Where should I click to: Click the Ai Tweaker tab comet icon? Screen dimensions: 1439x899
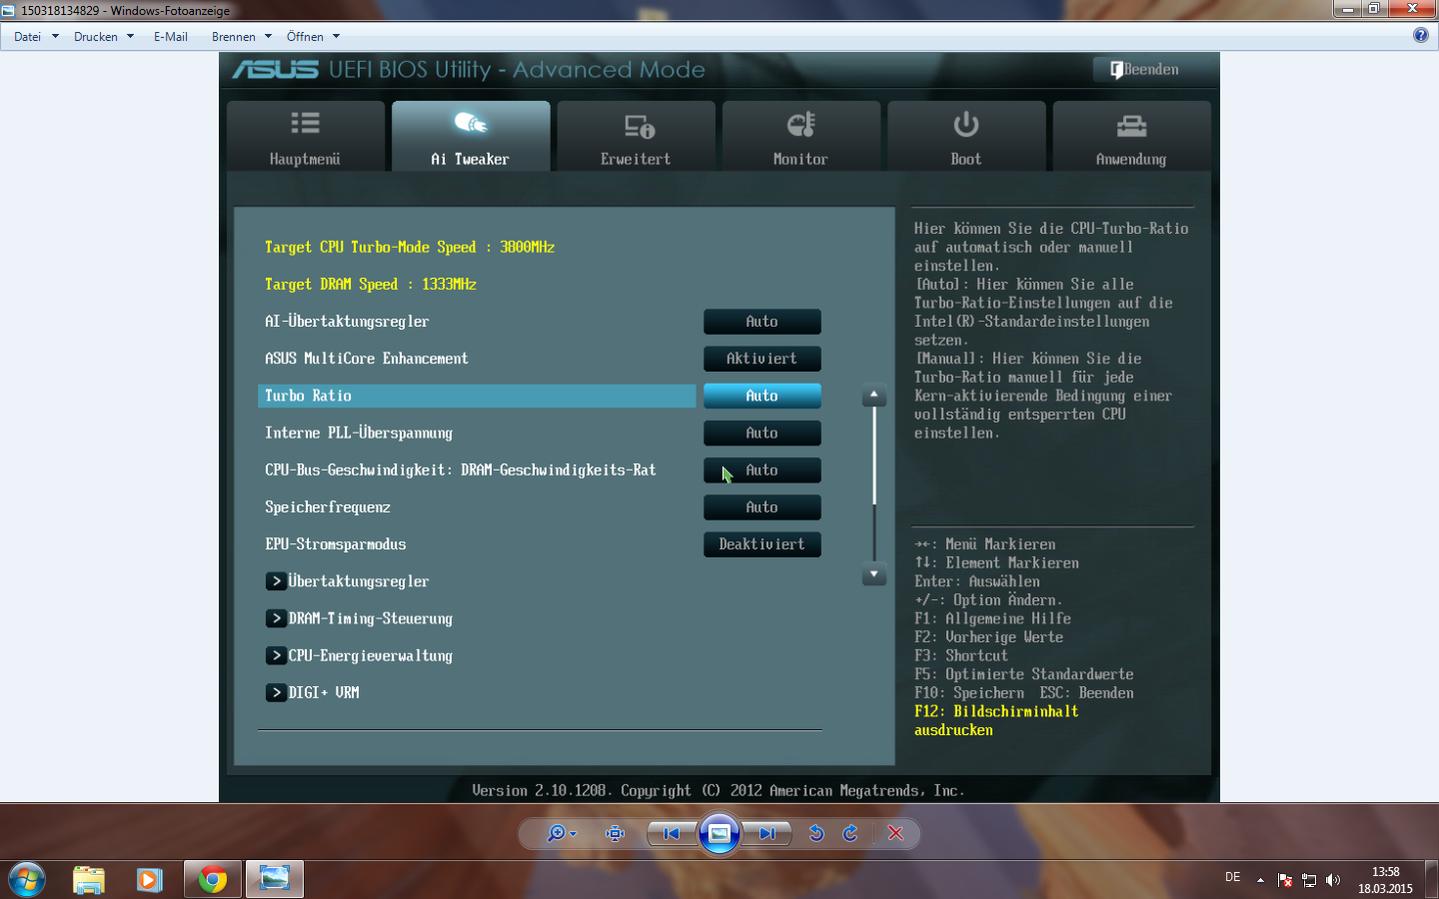point(470,123)
